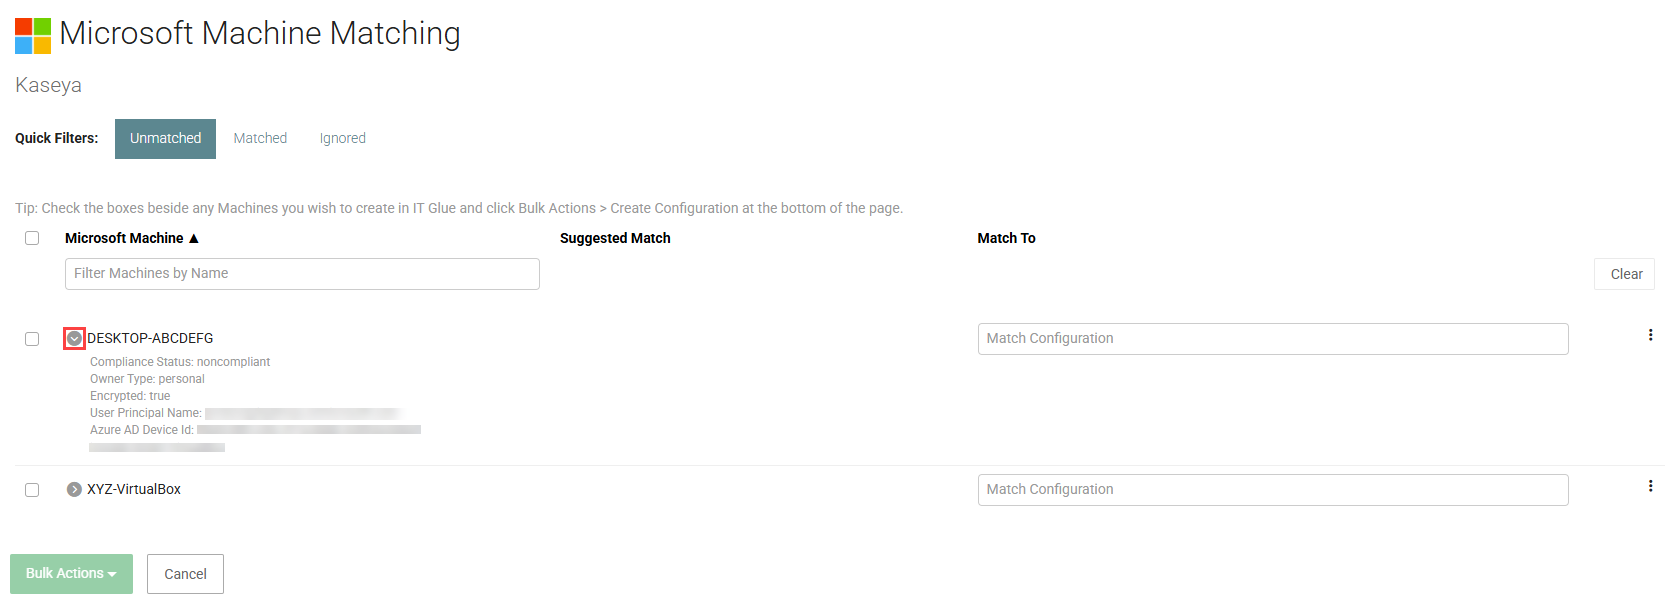Click the Suggested Match column header

615,238
